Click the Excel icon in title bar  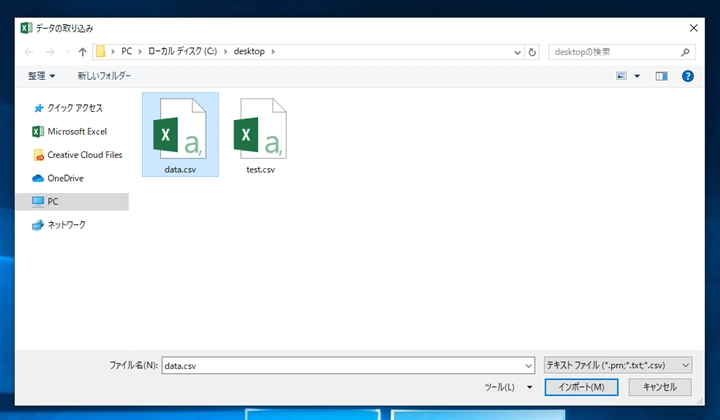click(x=26, y=28)
